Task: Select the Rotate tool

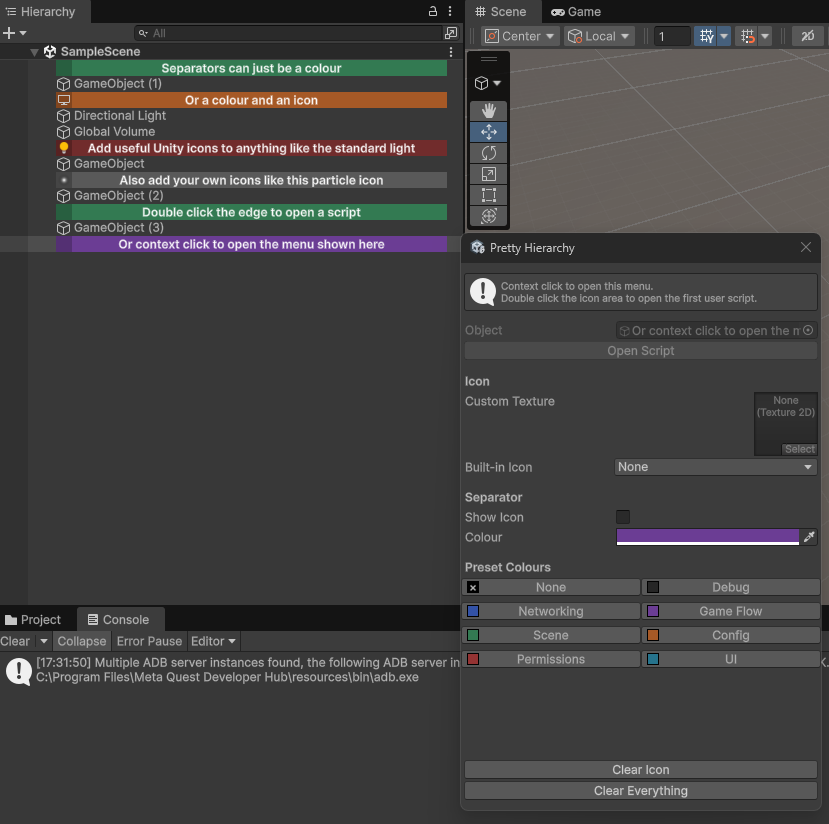Action: pyautogui.click(x=489, y=153)
